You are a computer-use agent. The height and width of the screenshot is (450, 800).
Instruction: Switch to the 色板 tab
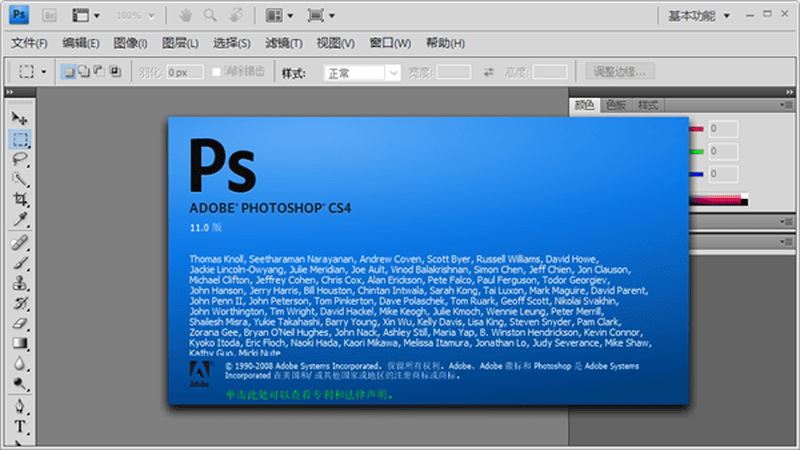pos(615,105)
